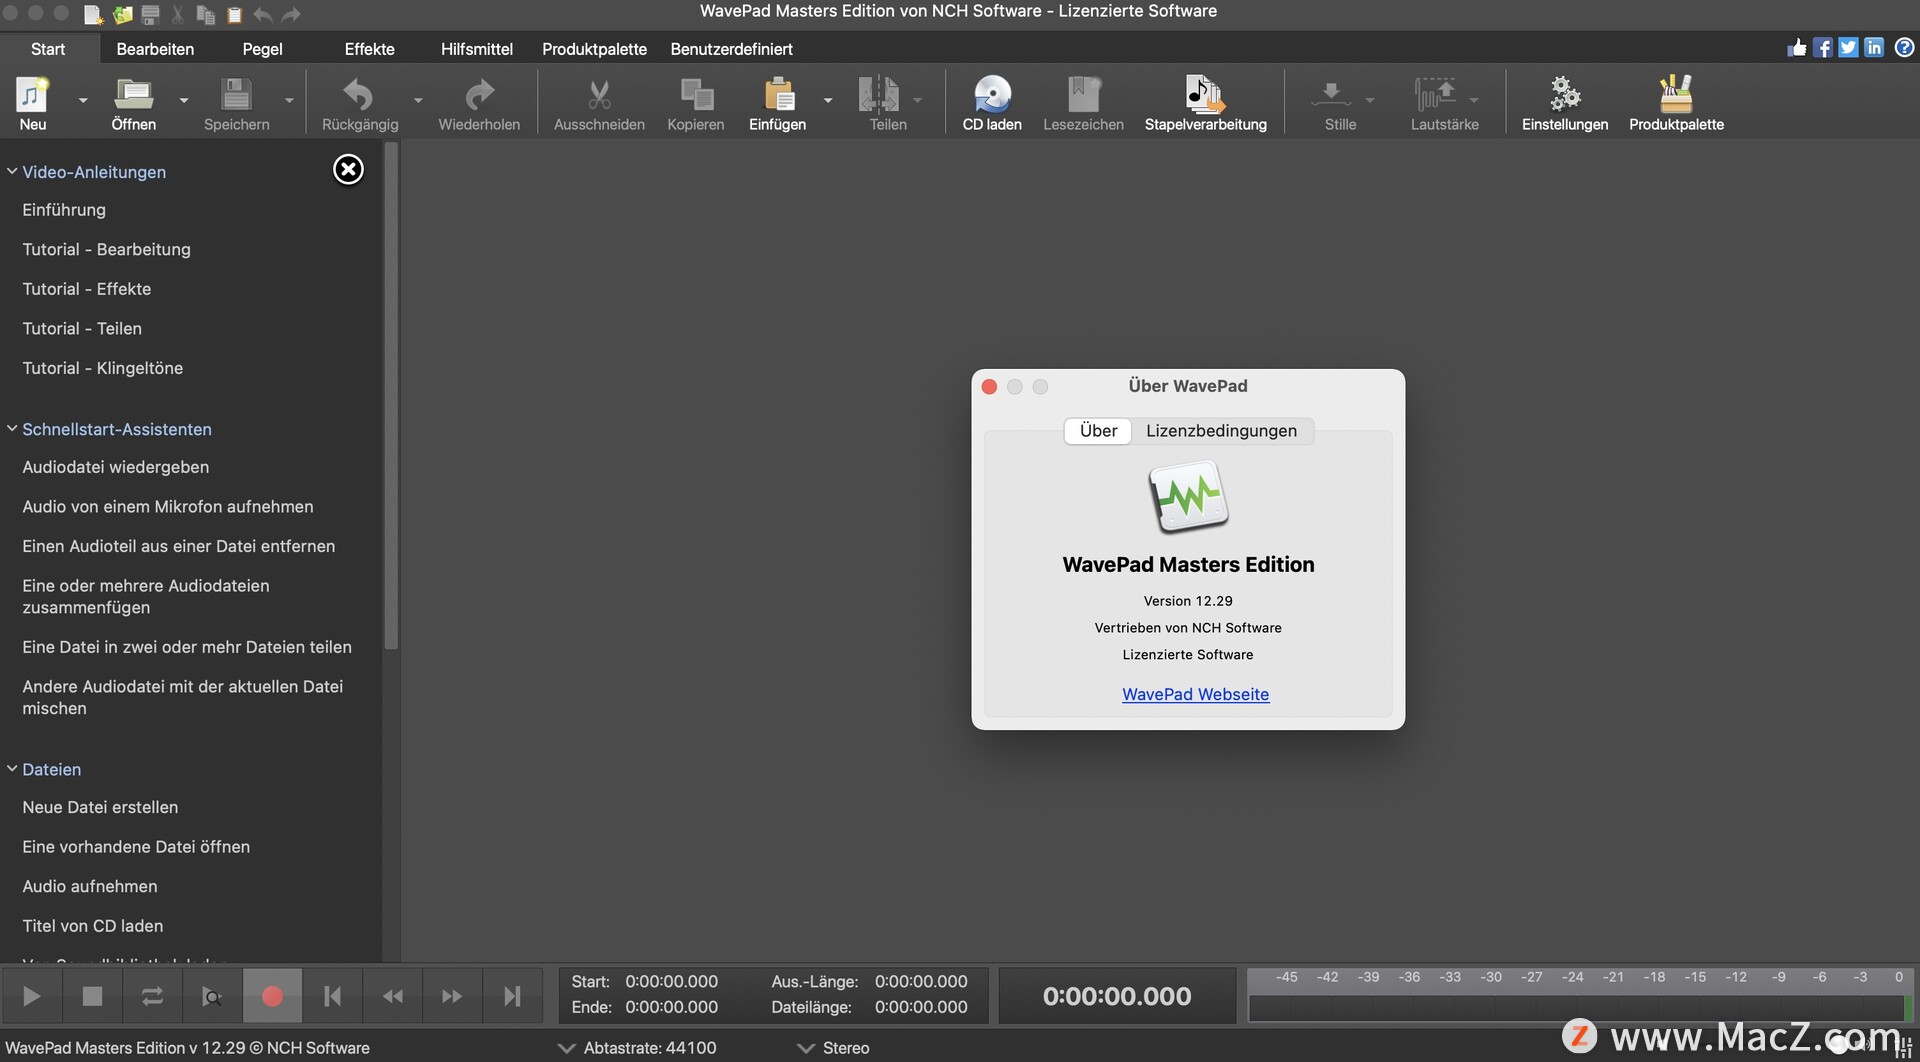The image size is (1920, 1062).
Task: Open dropdown arrow beside Speichern
Action: pyautogui.click(x=289, y=100)
